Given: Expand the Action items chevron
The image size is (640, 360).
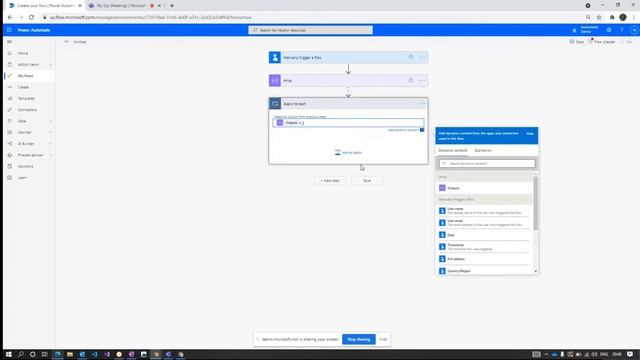Looking at the screenshot, I should (x=51, y=64).
